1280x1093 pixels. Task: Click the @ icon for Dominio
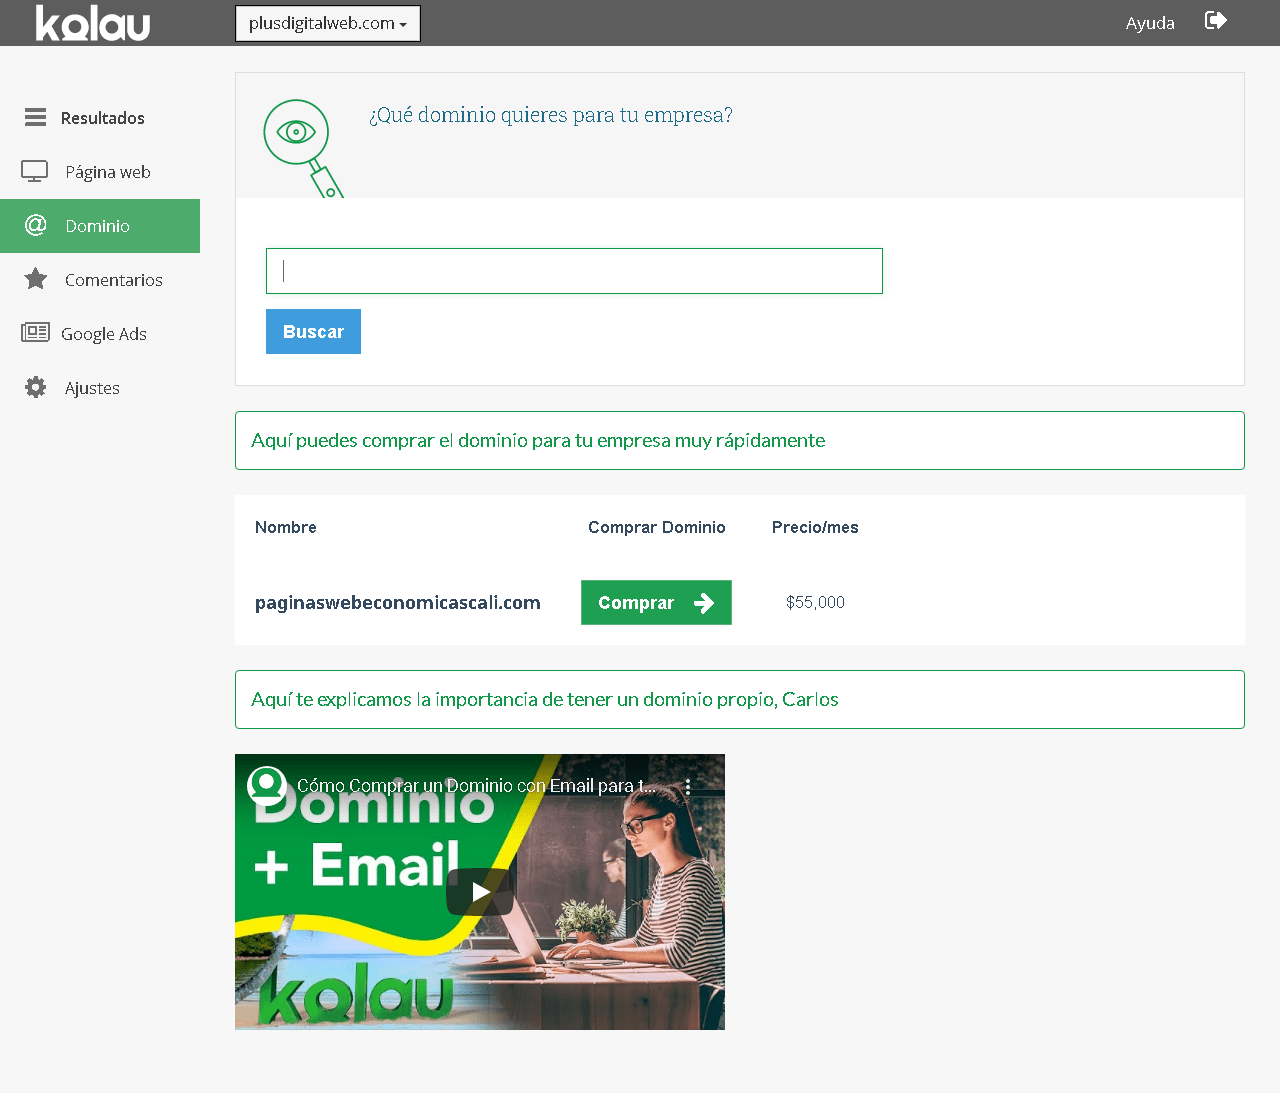(36, 226)
